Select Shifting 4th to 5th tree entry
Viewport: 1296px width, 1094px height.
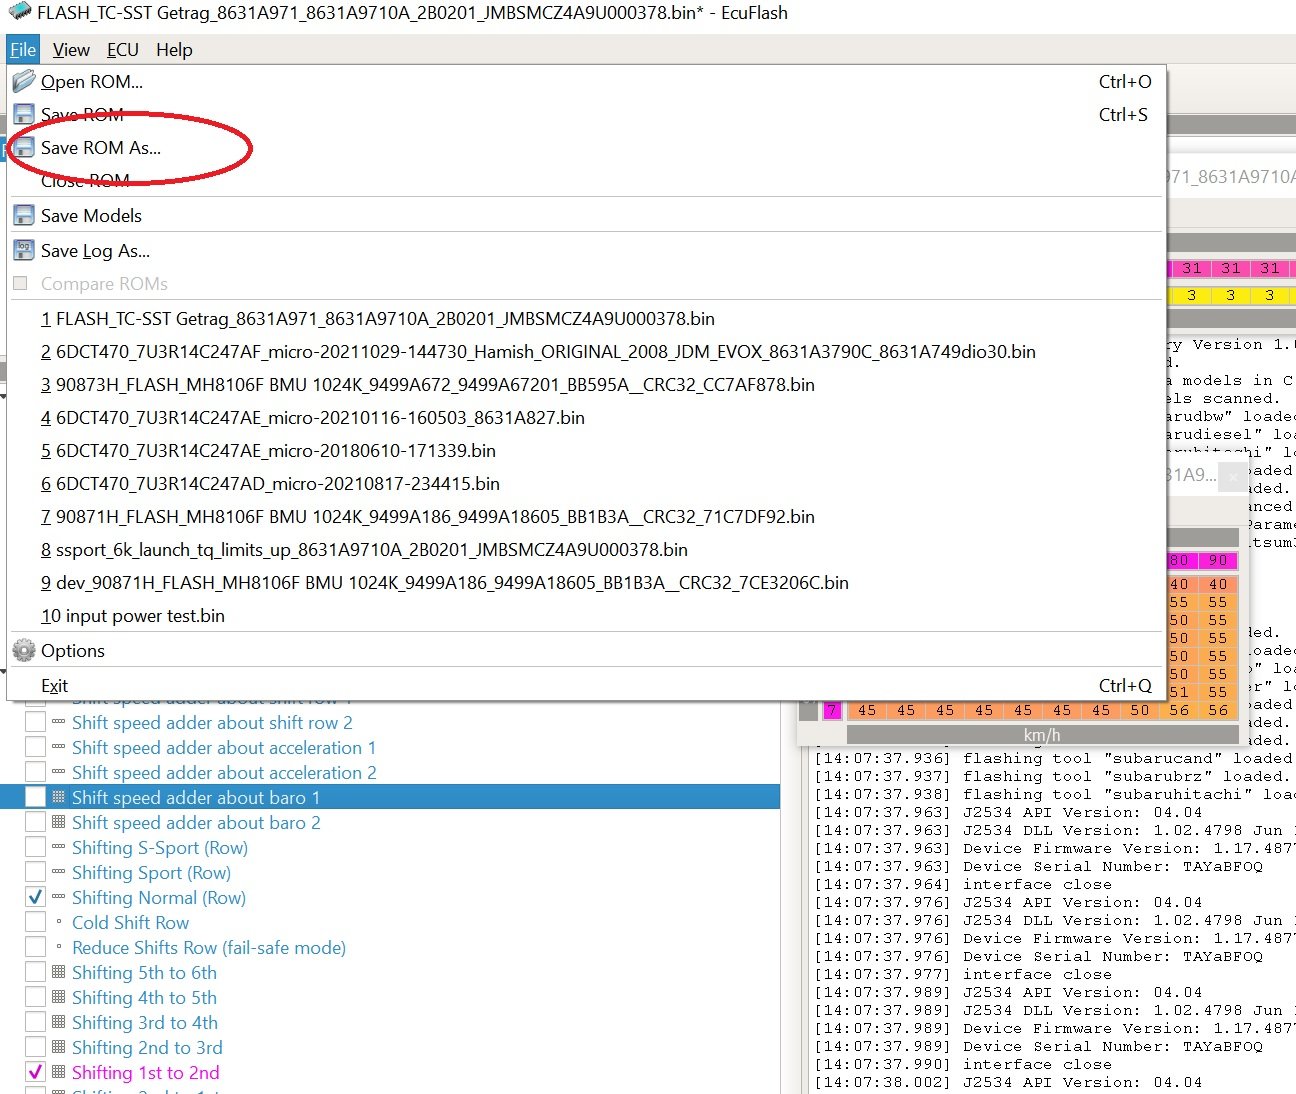[x=144, y=997]
